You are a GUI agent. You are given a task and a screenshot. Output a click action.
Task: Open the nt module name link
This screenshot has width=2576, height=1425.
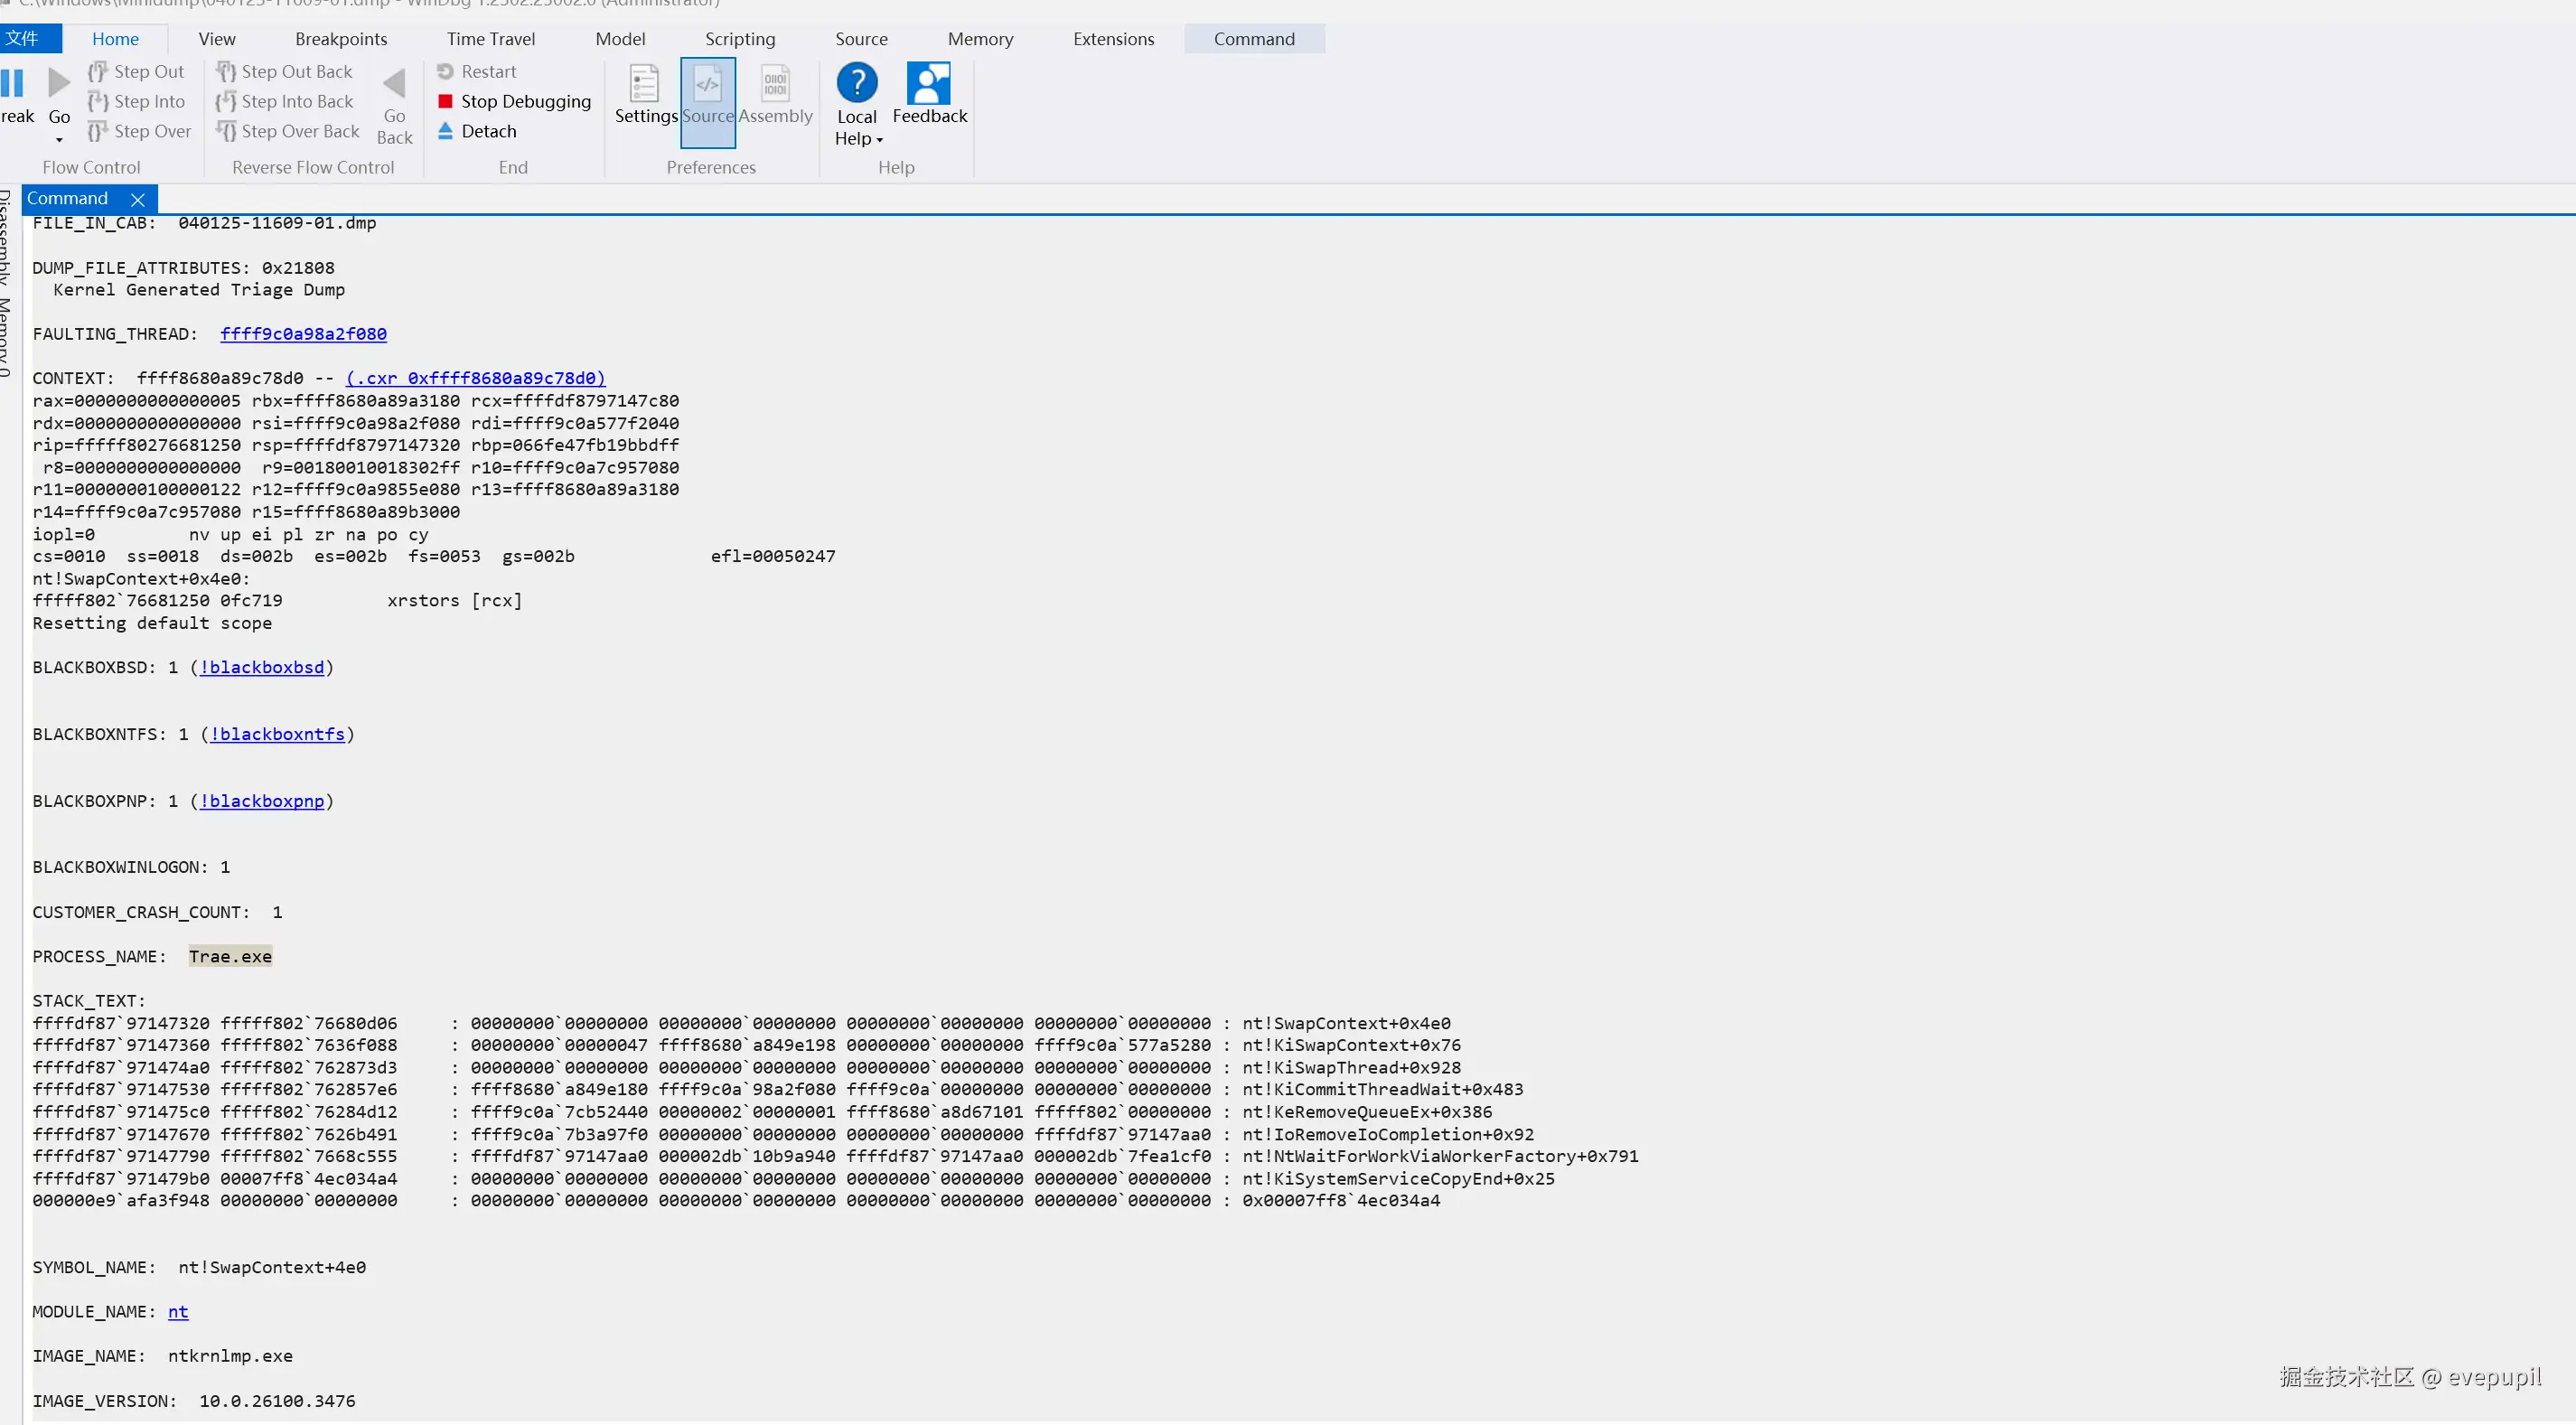tap(178, 1312)
